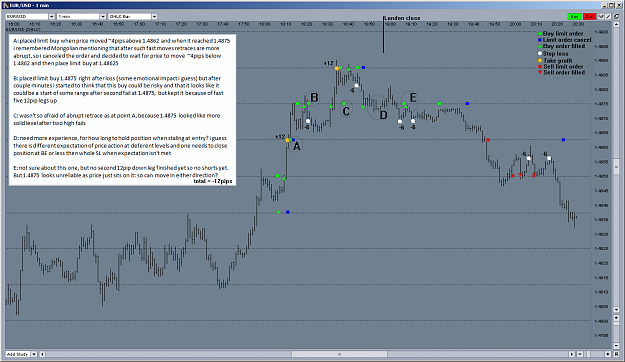Click the minus zoom-out button at bottom right
This screenshot has width=625, height=362.
tap(580, 354)
